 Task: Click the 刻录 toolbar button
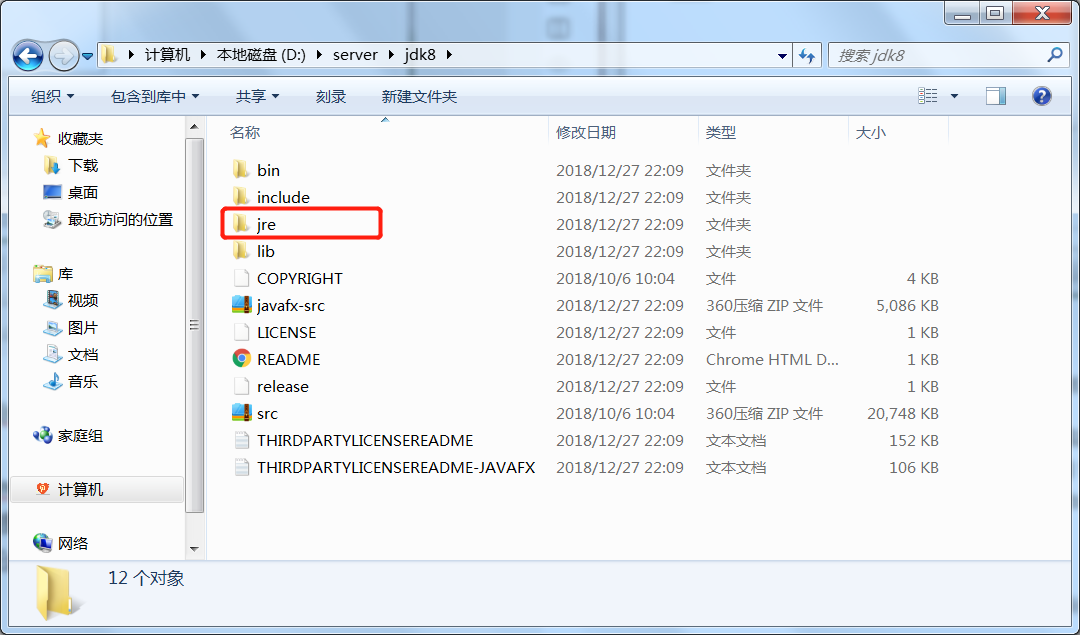point(331,96)
